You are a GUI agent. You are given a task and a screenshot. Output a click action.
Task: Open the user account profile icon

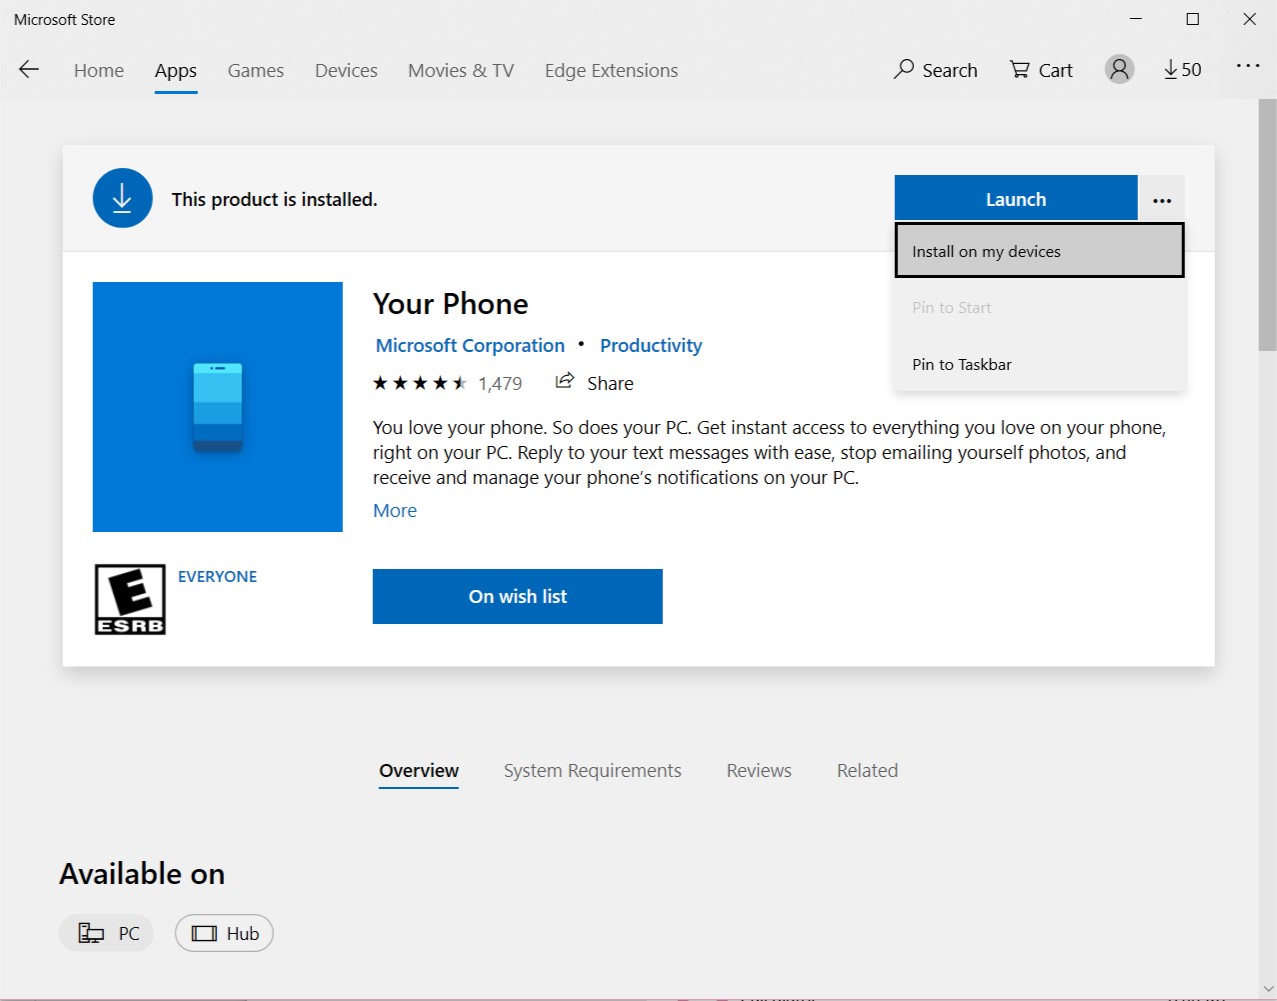1119,69
